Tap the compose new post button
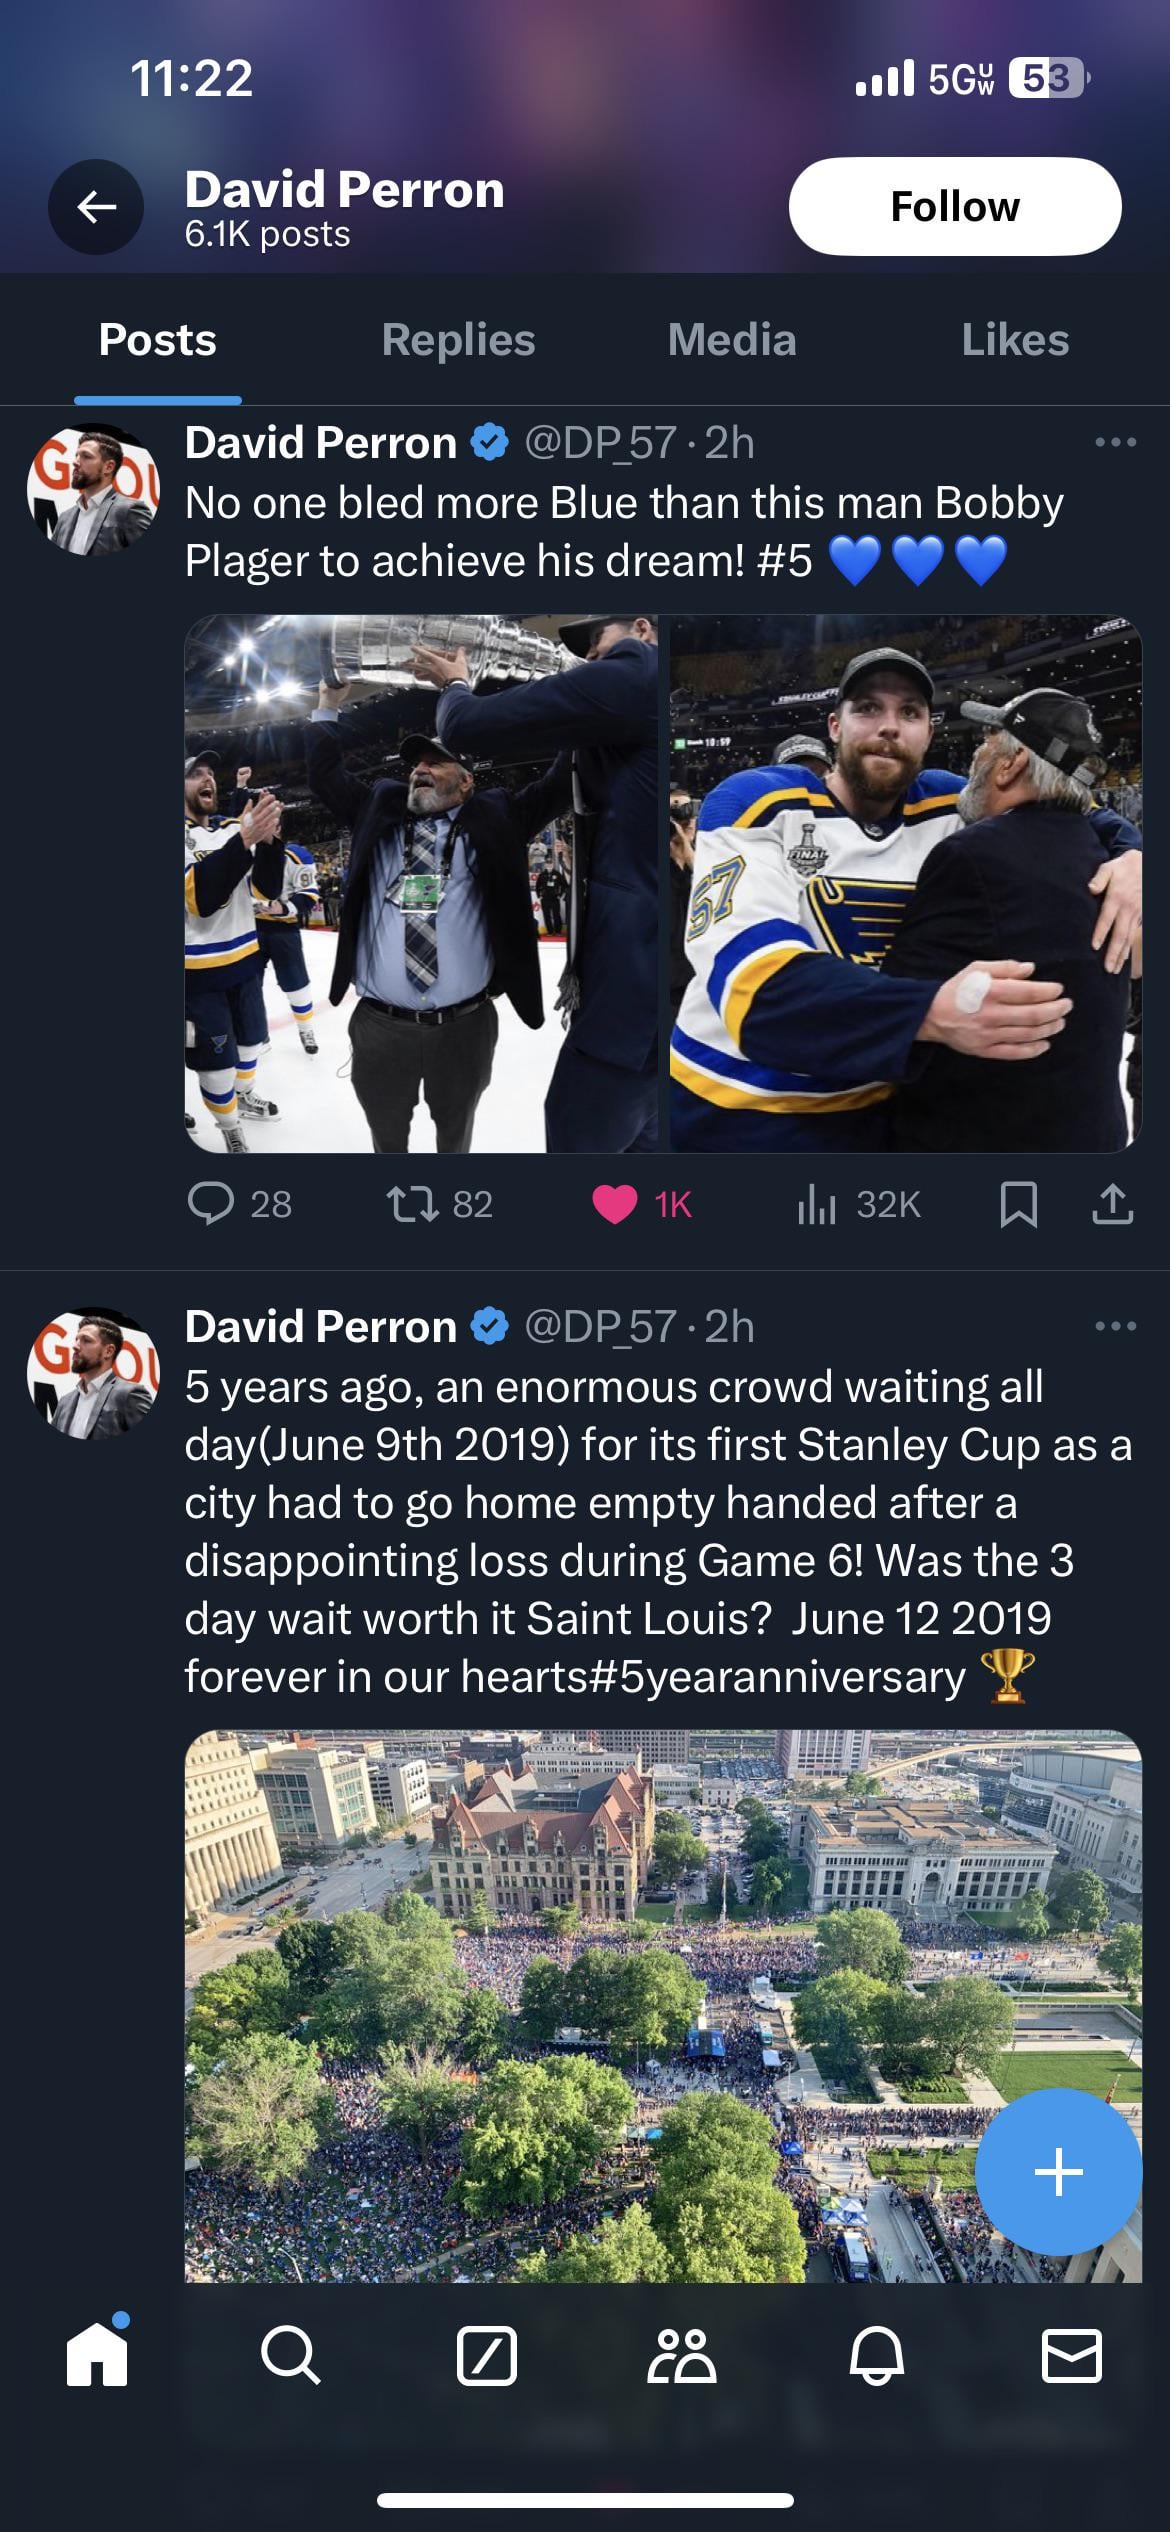Image resolution: width=1170 pixels, height=2532 pixels. (1058, 2172)
